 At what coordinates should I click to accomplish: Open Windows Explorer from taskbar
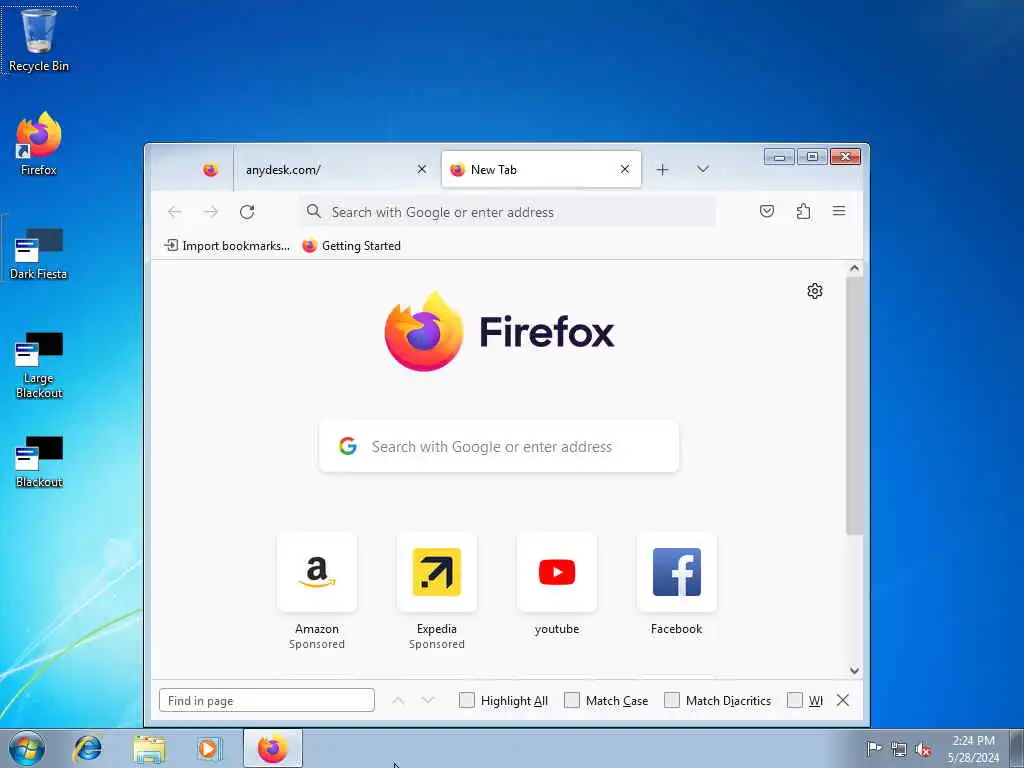tap(150, 748)
